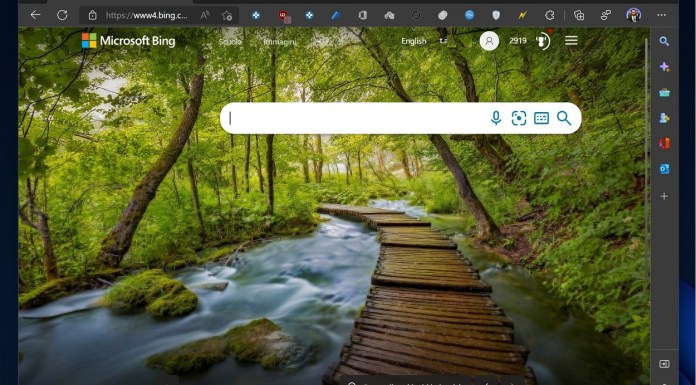696x385 pixels.
Task: Reload the Bing page
Action: [62, 15]
